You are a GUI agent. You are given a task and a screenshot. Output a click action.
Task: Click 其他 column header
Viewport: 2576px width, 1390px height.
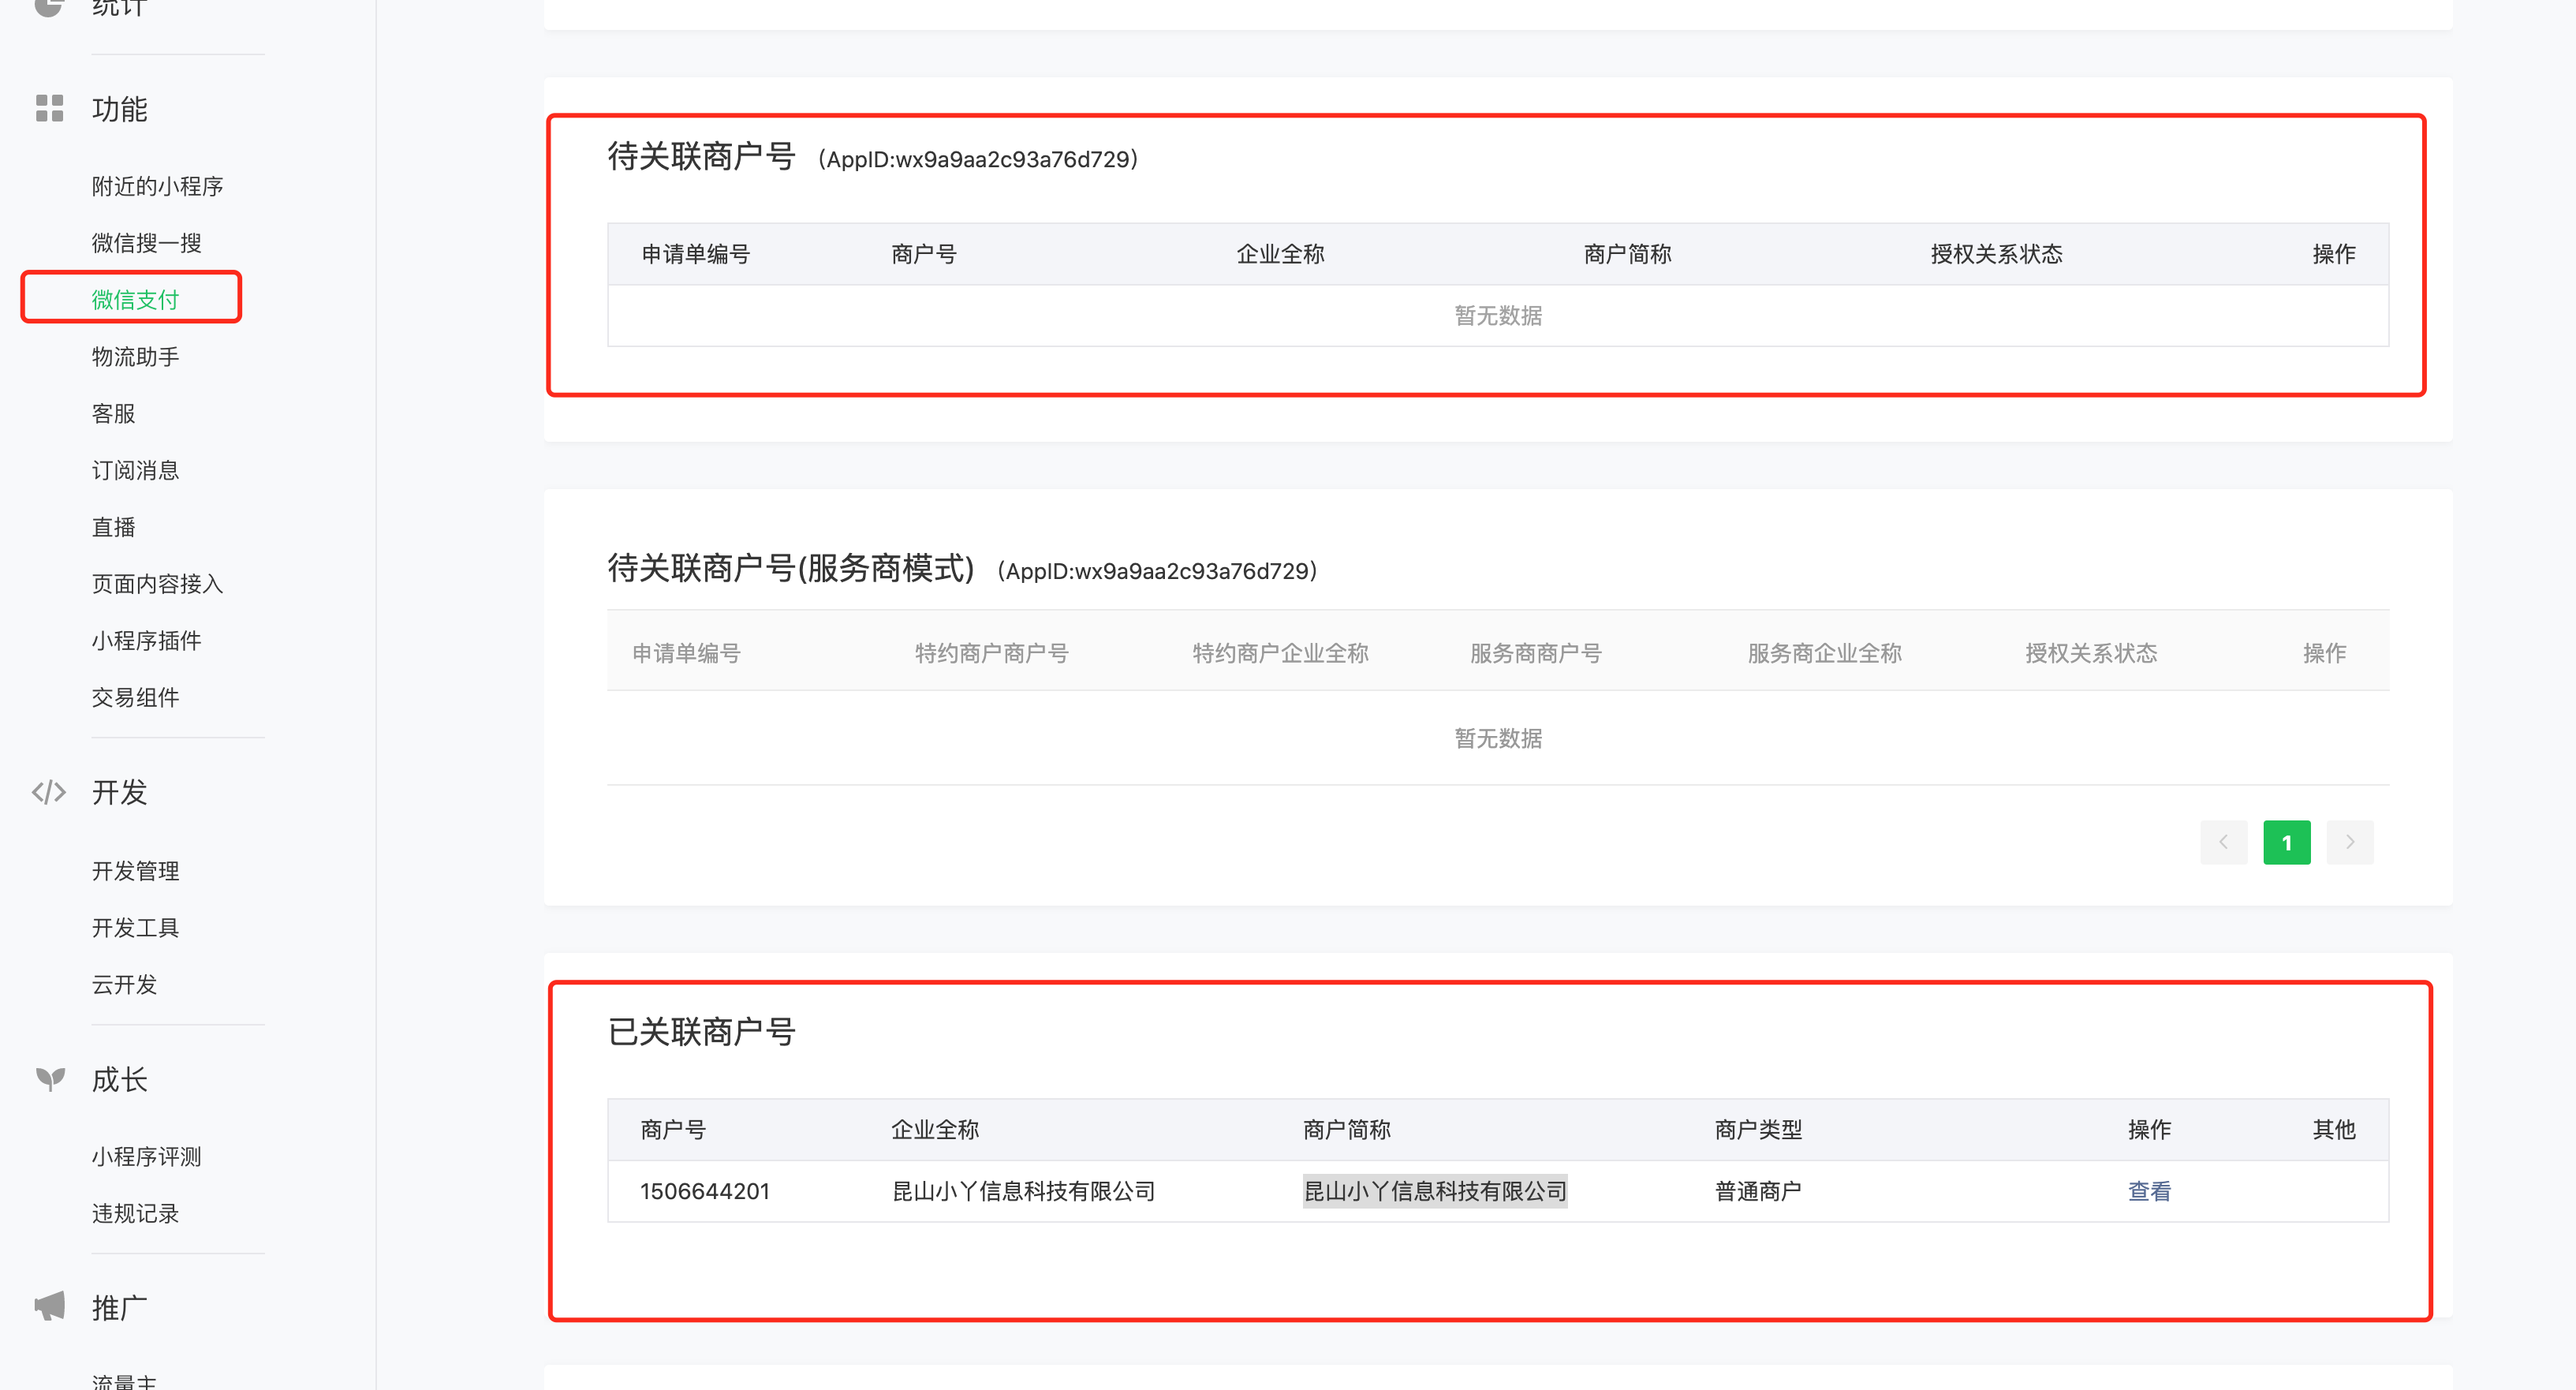point(2334,1129)
